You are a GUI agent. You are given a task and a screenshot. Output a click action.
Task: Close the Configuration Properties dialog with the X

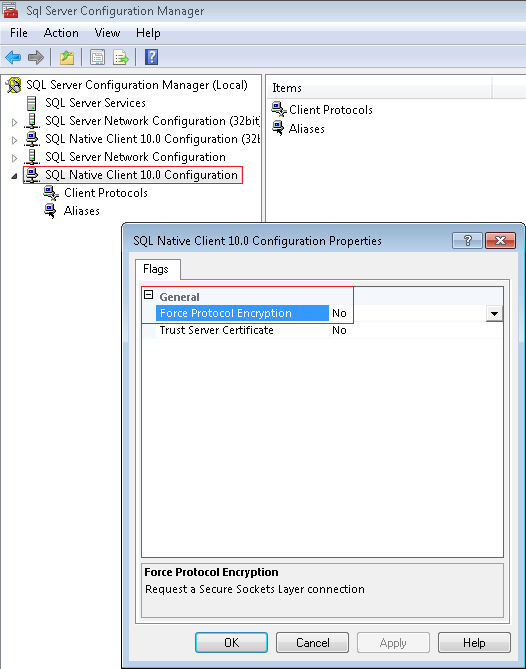click(x=500, y=241)
